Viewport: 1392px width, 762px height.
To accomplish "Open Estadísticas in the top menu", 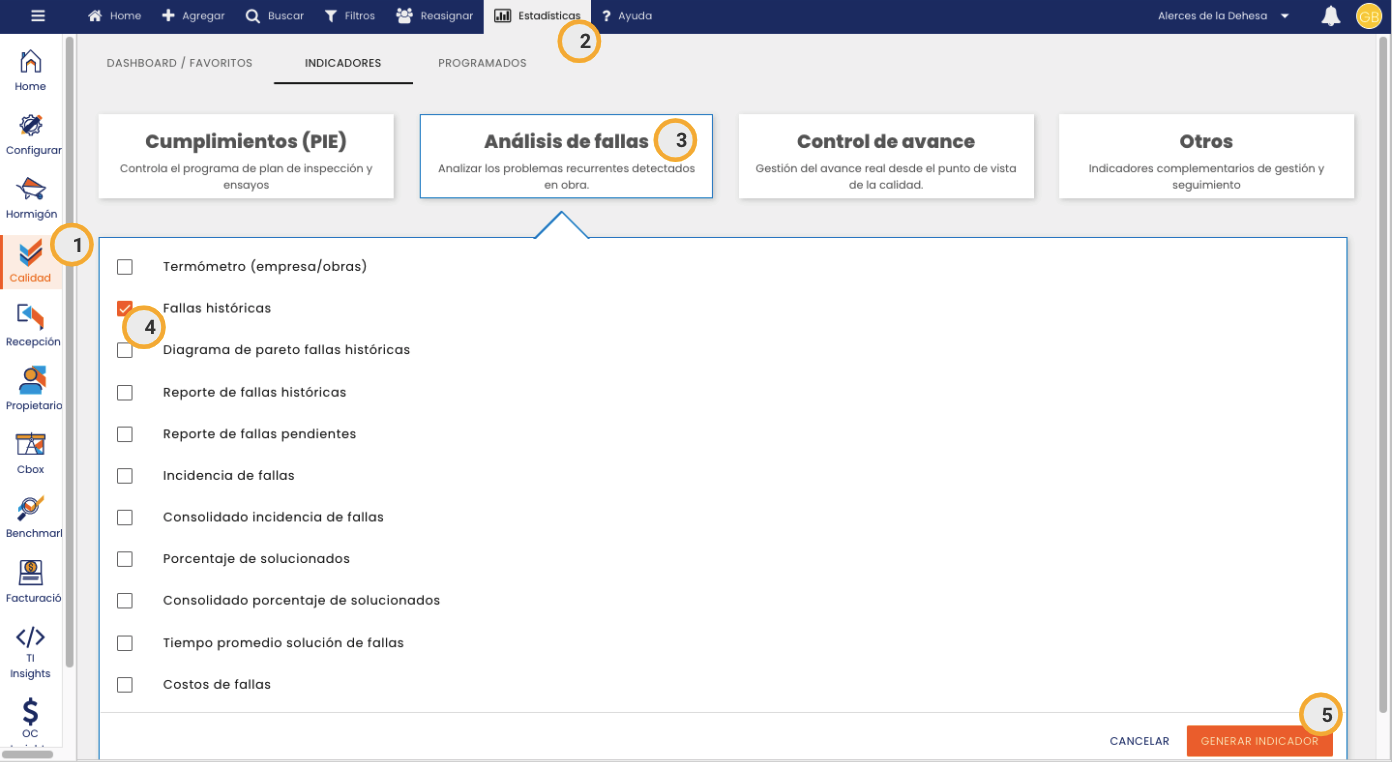I will click(x=538, y=16).
